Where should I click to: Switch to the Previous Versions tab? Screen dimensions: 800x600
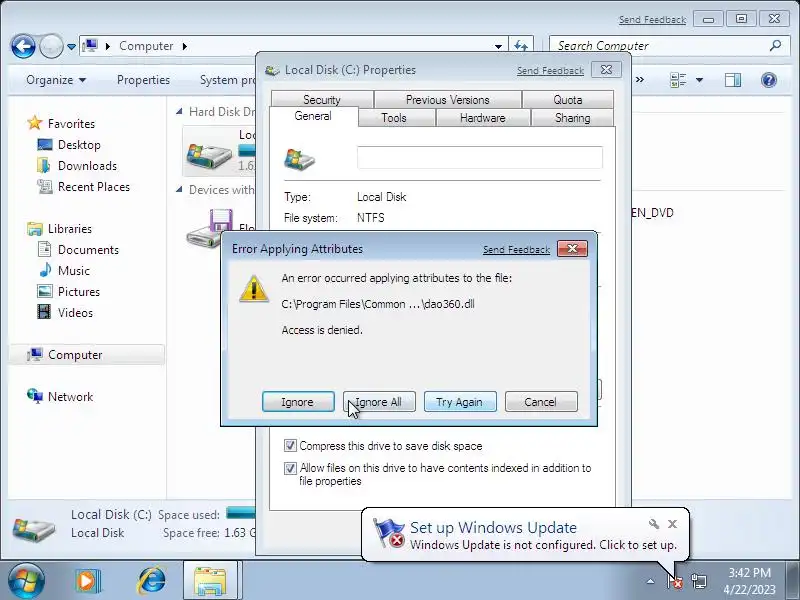coord(447,99)
